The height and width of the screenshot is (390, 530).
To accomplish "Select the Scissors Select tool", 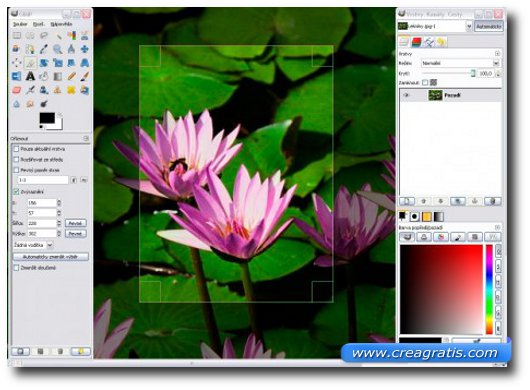I will [x=85, y=35].
